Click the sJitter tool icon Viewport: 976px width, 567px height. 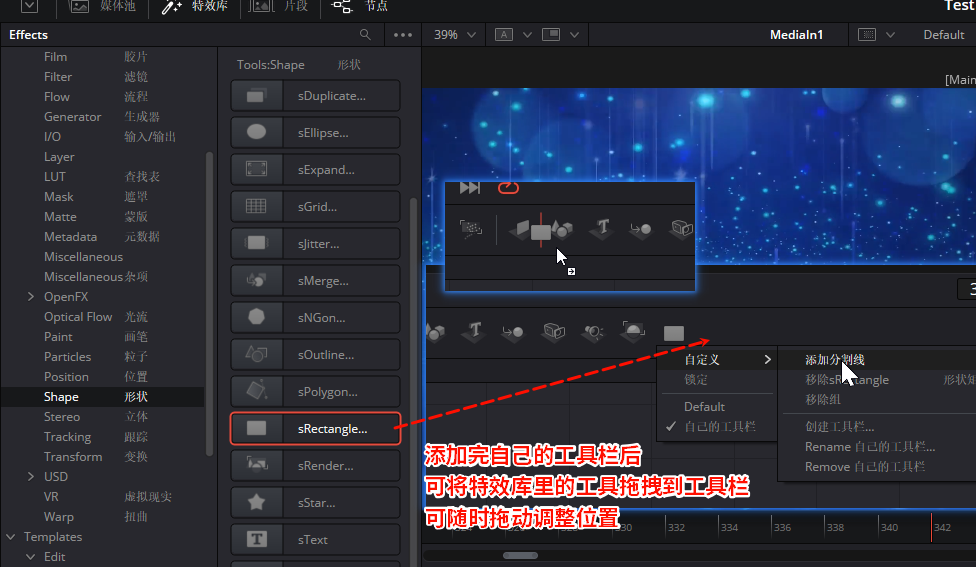click(x=256, y=243)
